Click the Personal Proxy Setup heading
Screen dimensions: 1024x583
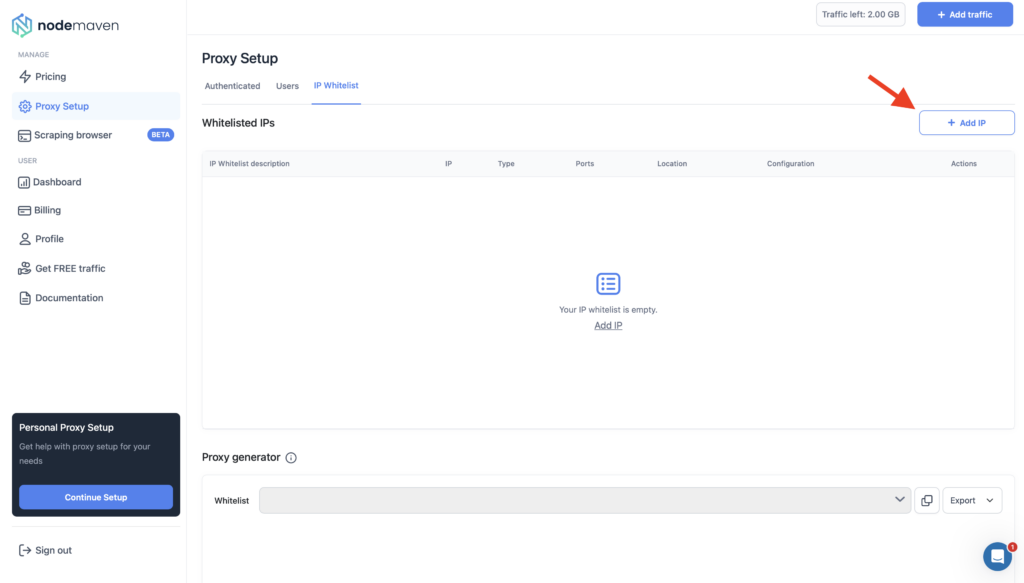[x=66, y=428]
